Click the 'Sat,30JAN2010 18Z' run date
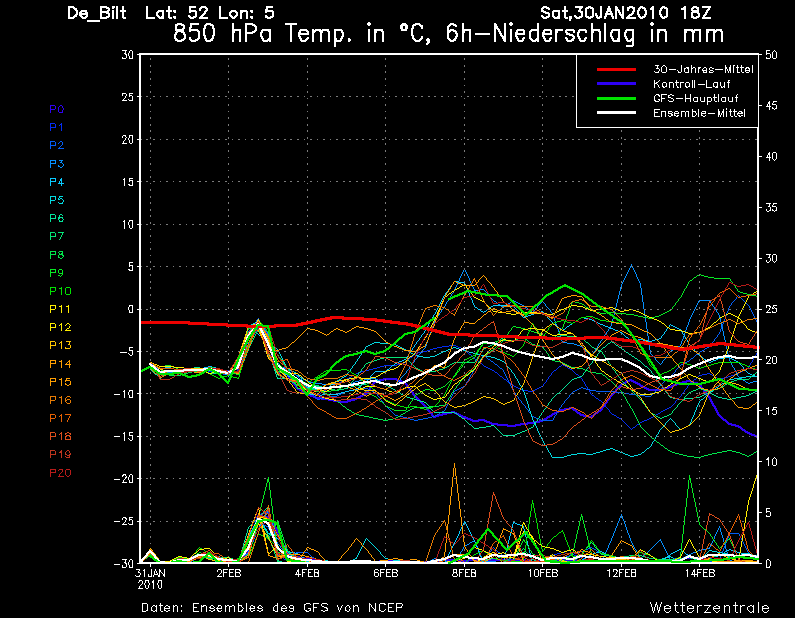Viewport: 800px width, 618px height. click(626, 13)
